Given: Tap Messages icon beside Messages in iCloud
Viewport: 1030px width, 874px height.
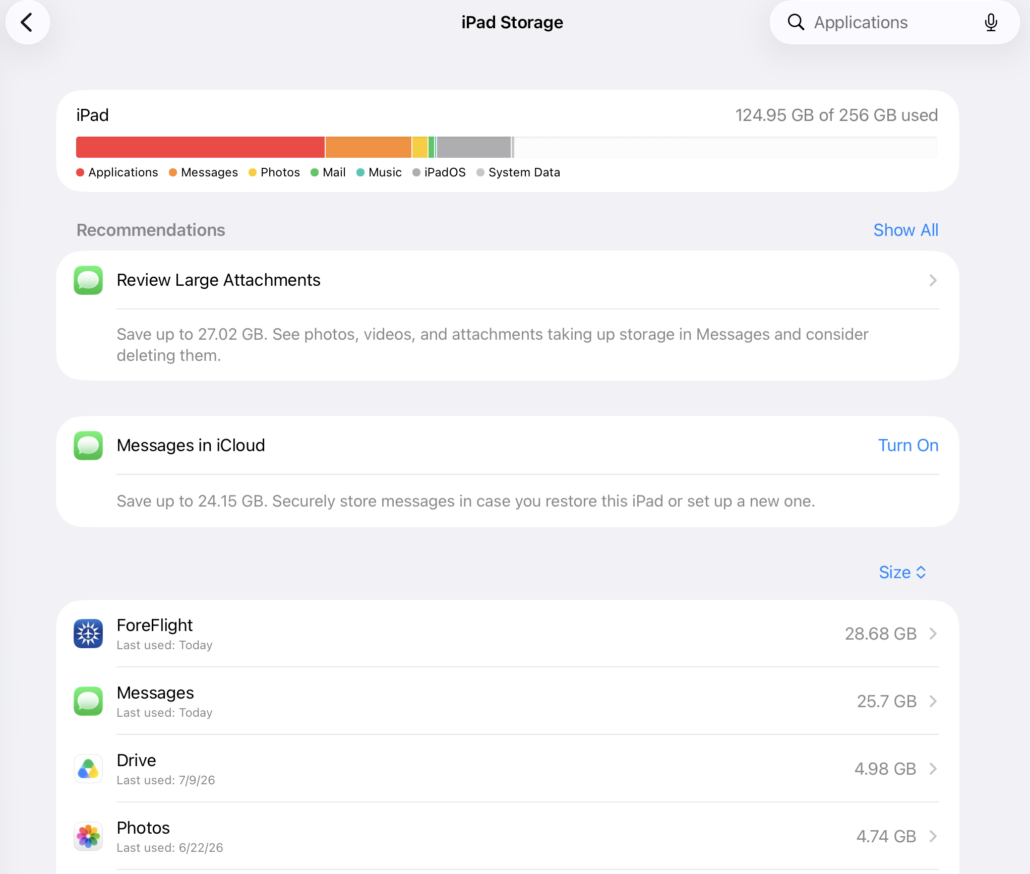Looking at the screenshot, I should pyautogui.click(x=88, y=446).
